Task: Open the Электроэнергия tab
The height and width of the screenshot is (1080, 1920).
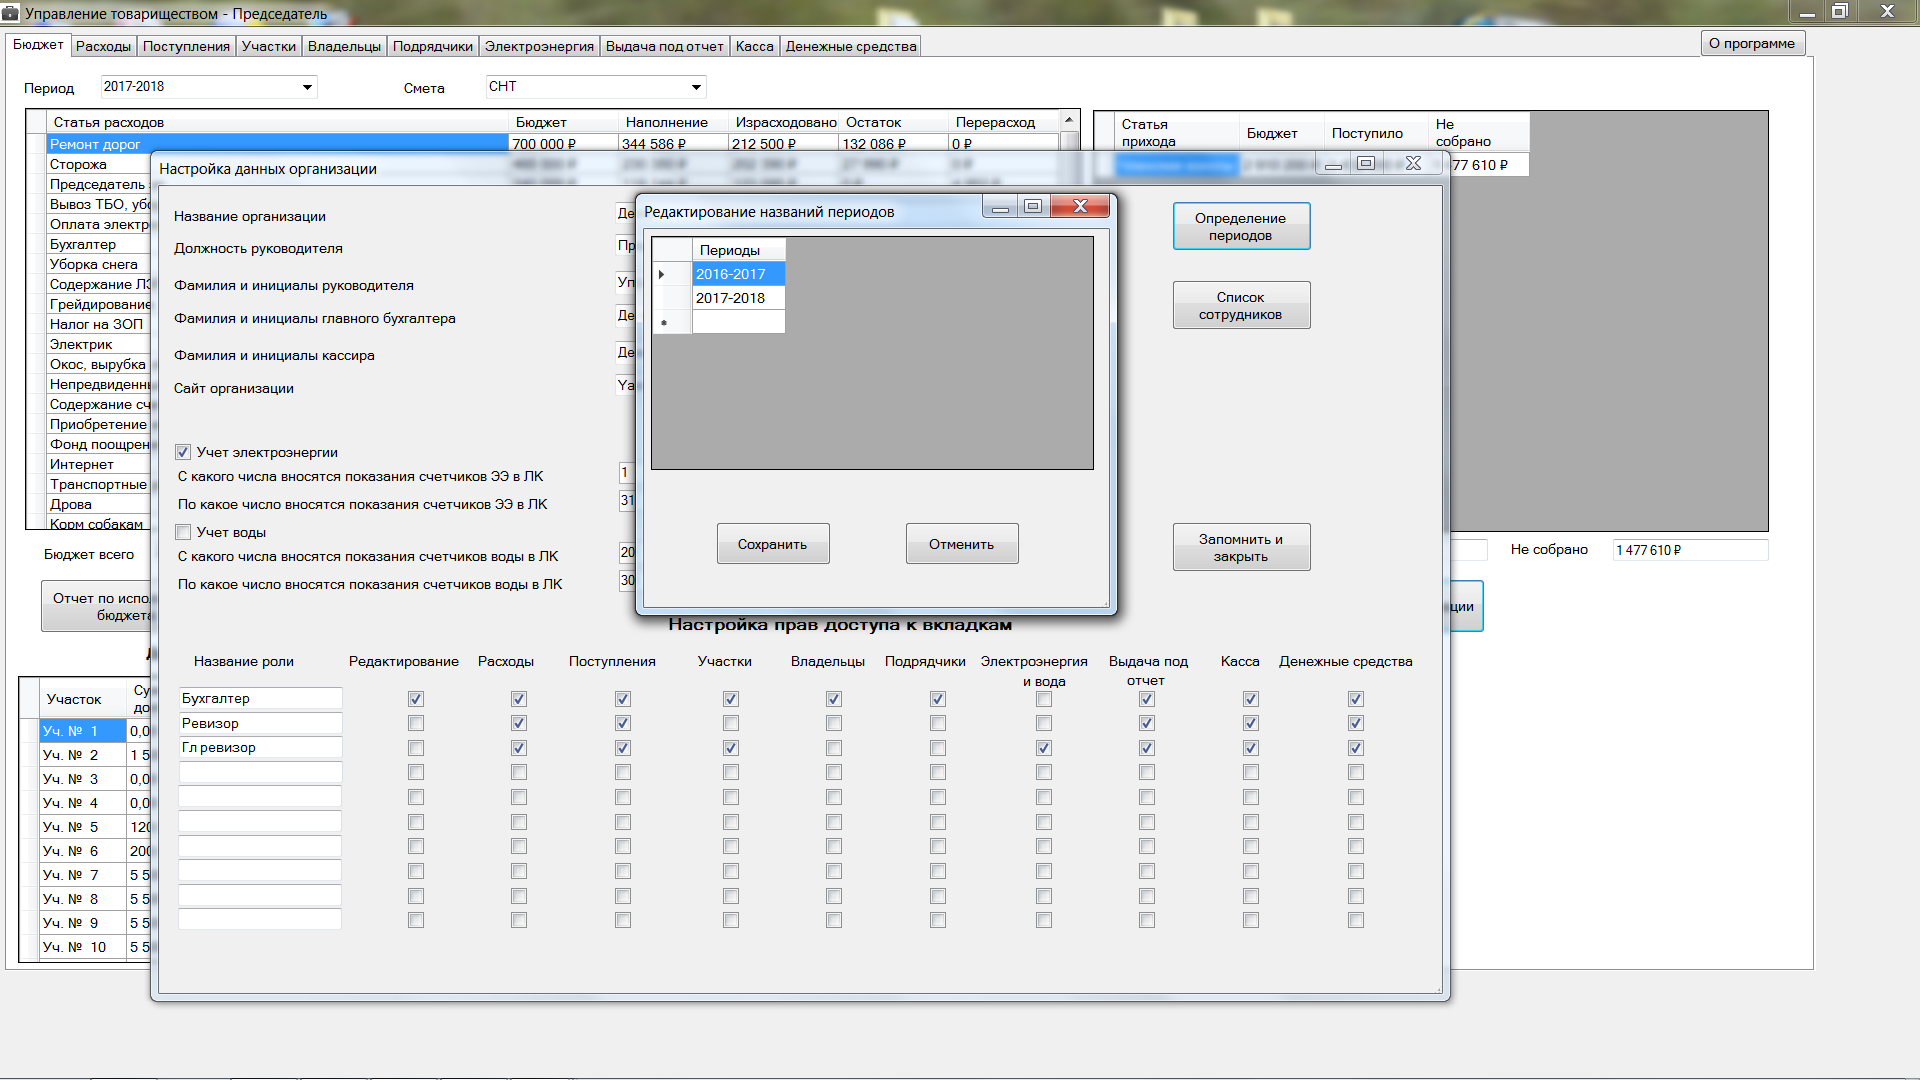Action: click(x=539, y=46)
